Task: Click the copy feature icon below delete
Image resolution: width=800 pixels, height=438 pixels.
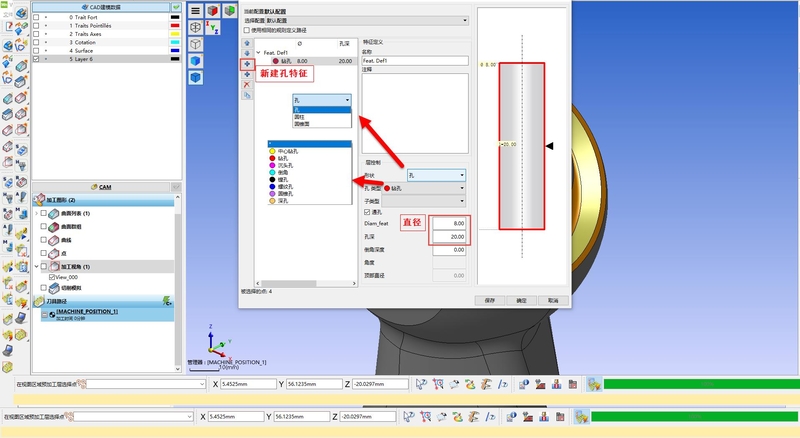Action: [247, 96]
